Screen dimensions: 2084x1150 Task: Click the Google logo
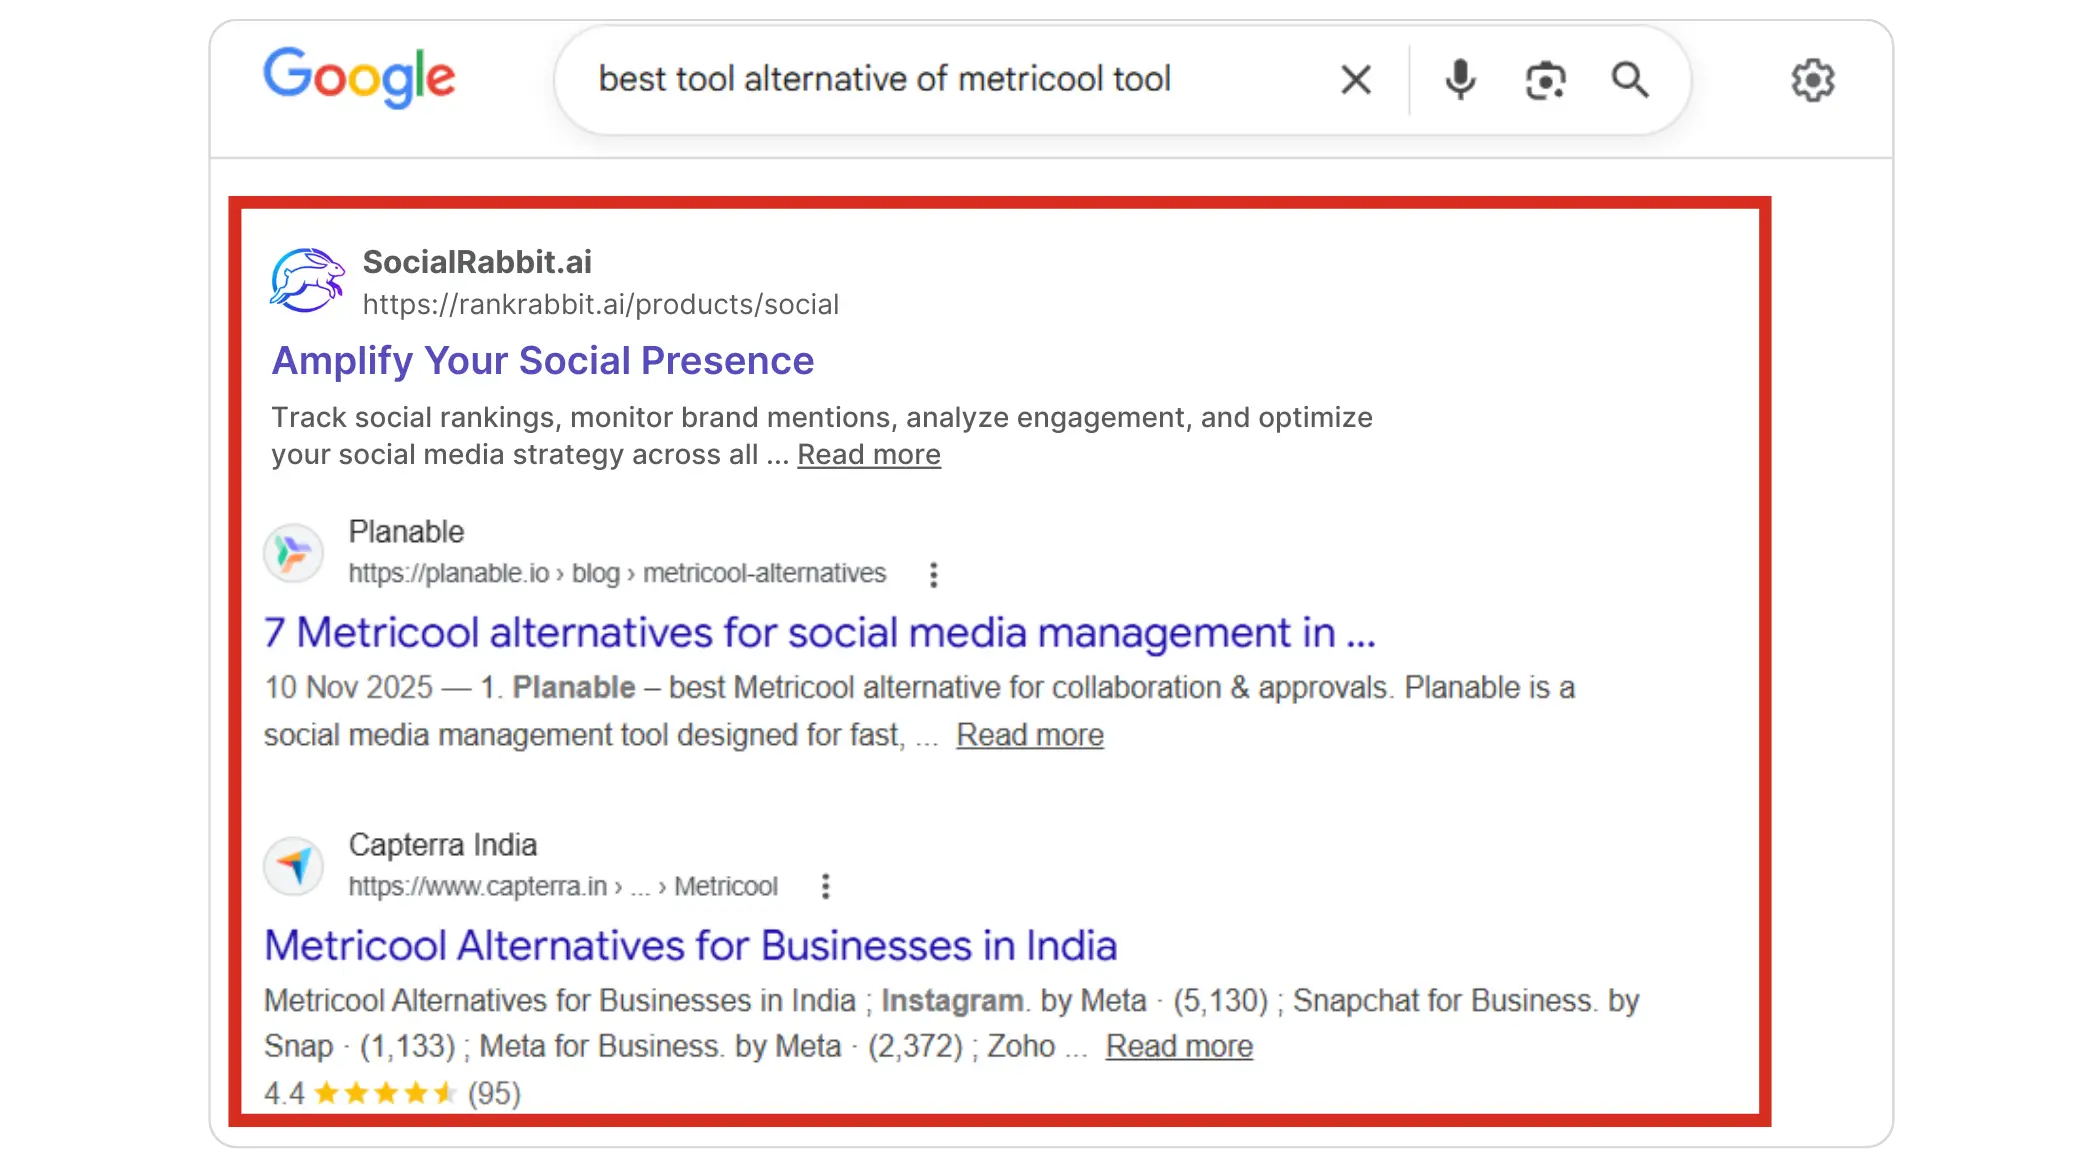coord(359,77)
